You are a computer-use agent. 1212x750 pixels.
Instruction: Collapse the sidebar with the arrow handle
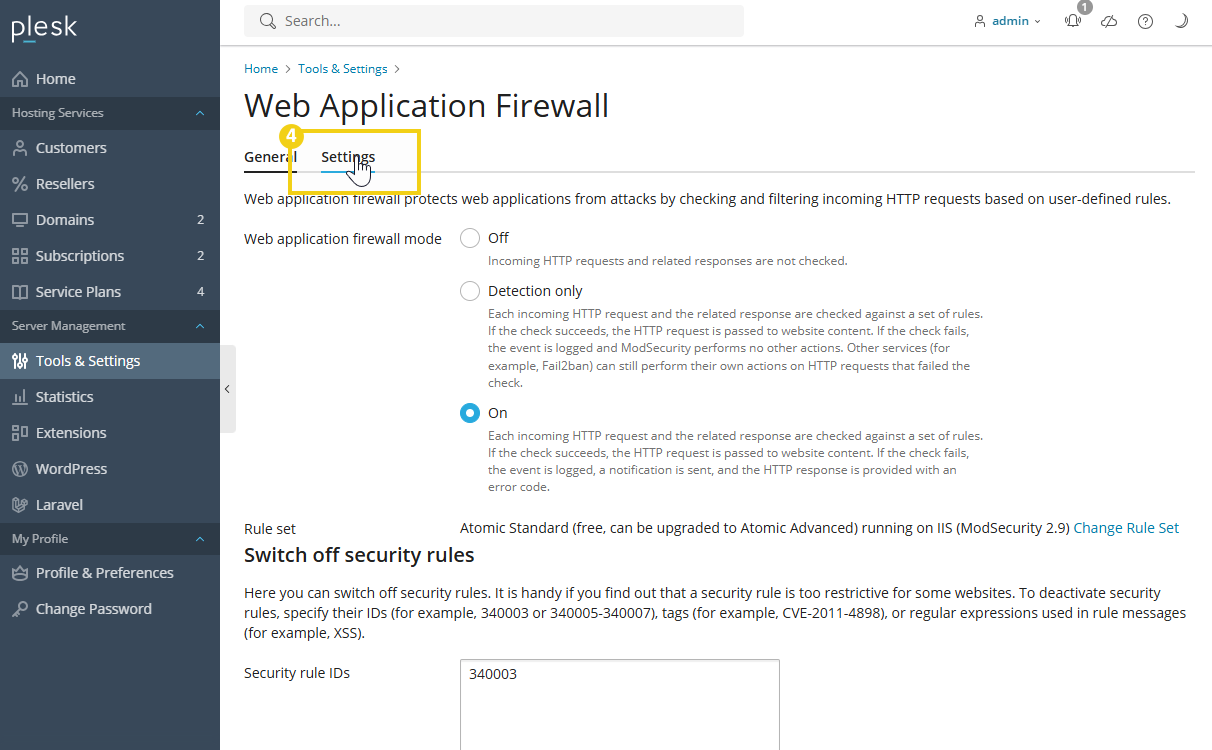coord(227,389)
